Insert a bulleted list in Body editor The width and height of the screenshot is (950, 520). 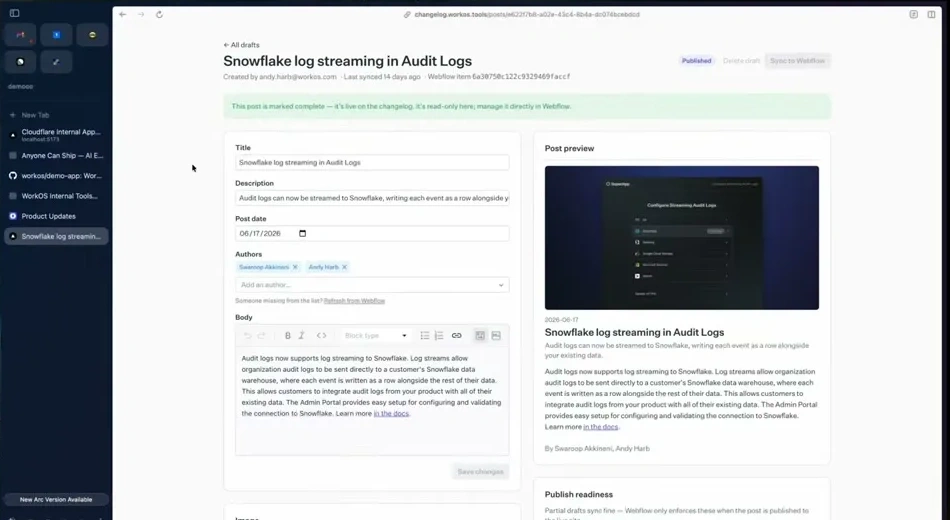(x=425, y=335)
